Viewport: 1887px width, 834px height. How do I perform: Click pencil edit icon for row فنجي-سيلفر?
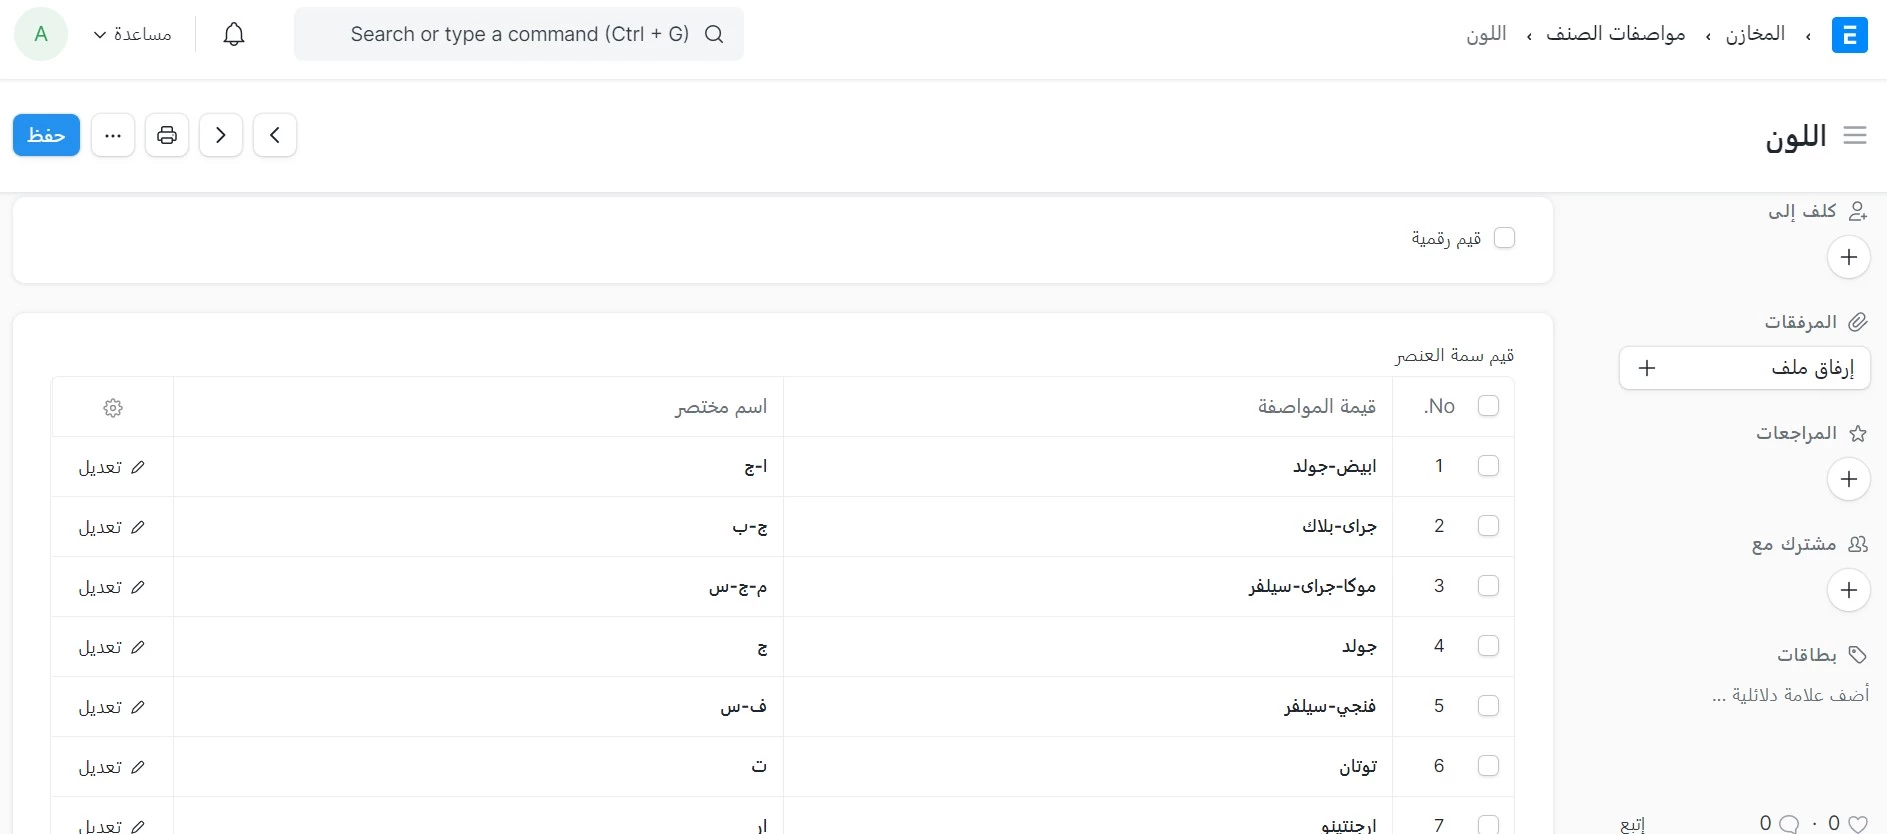(138, 707)
